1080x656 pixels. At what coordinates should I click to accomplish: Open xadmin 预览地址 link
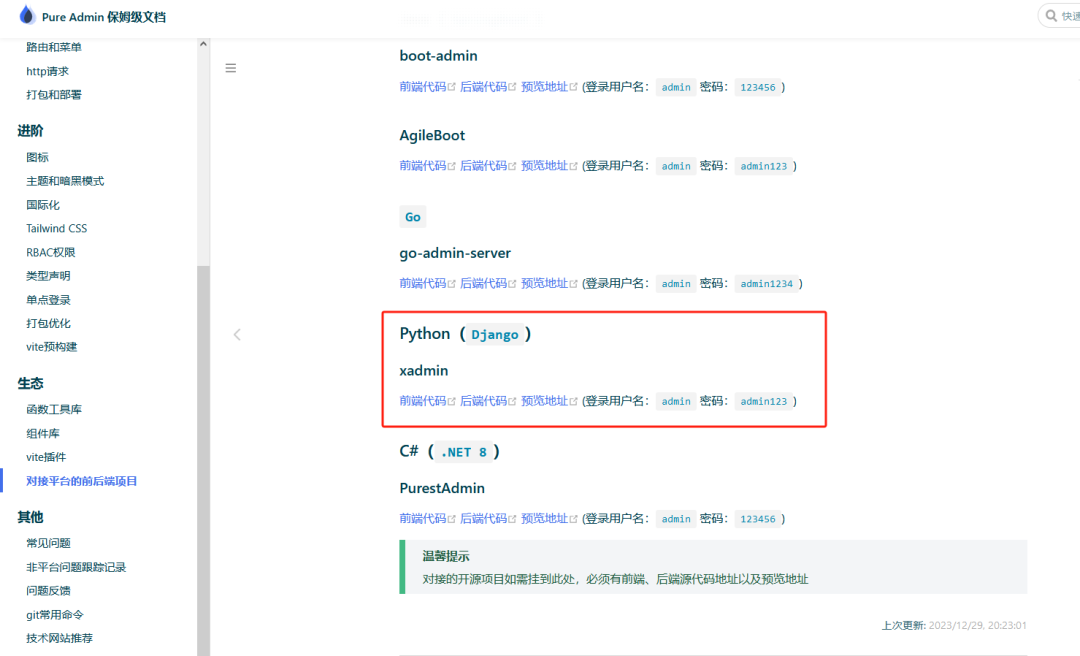coord(544,401)
